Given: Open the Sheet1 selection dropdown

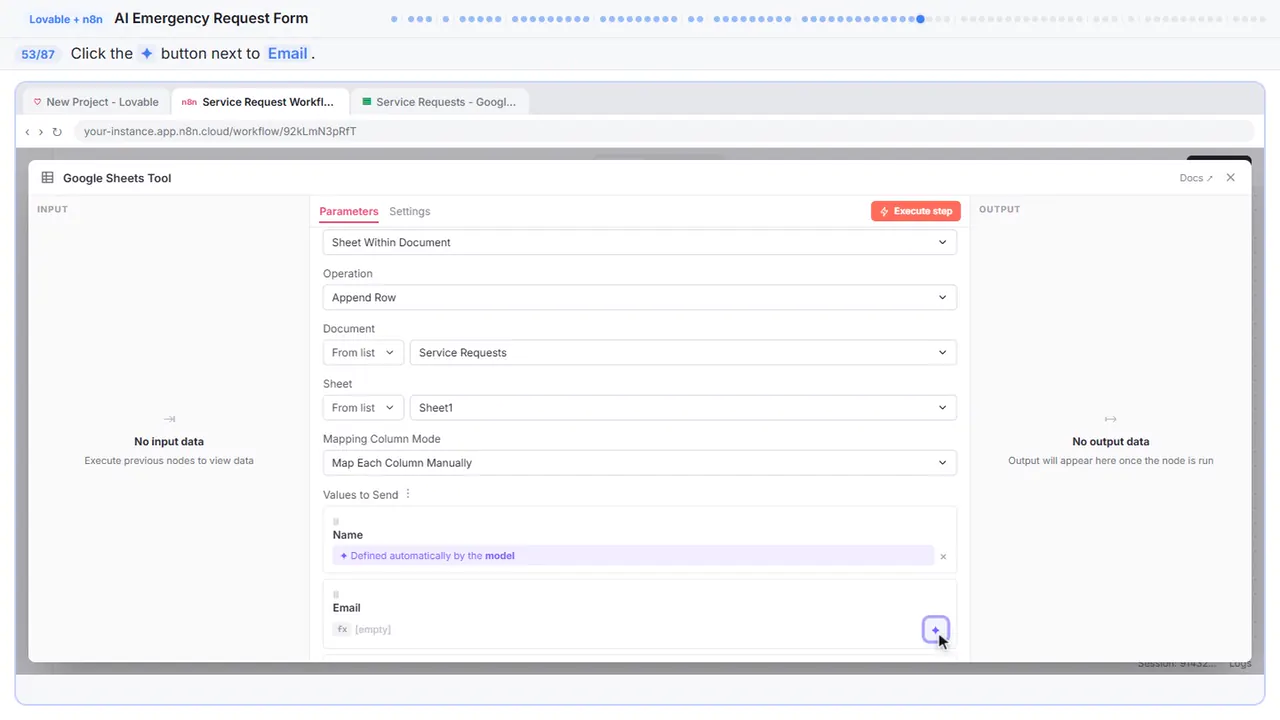Looking at the screenshot, I should tap(683, 407).
